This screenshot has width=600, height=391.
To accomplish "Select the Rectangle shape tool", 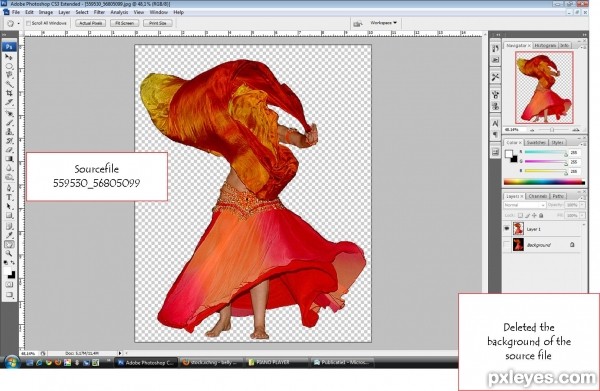I will (x=9, y=216).
